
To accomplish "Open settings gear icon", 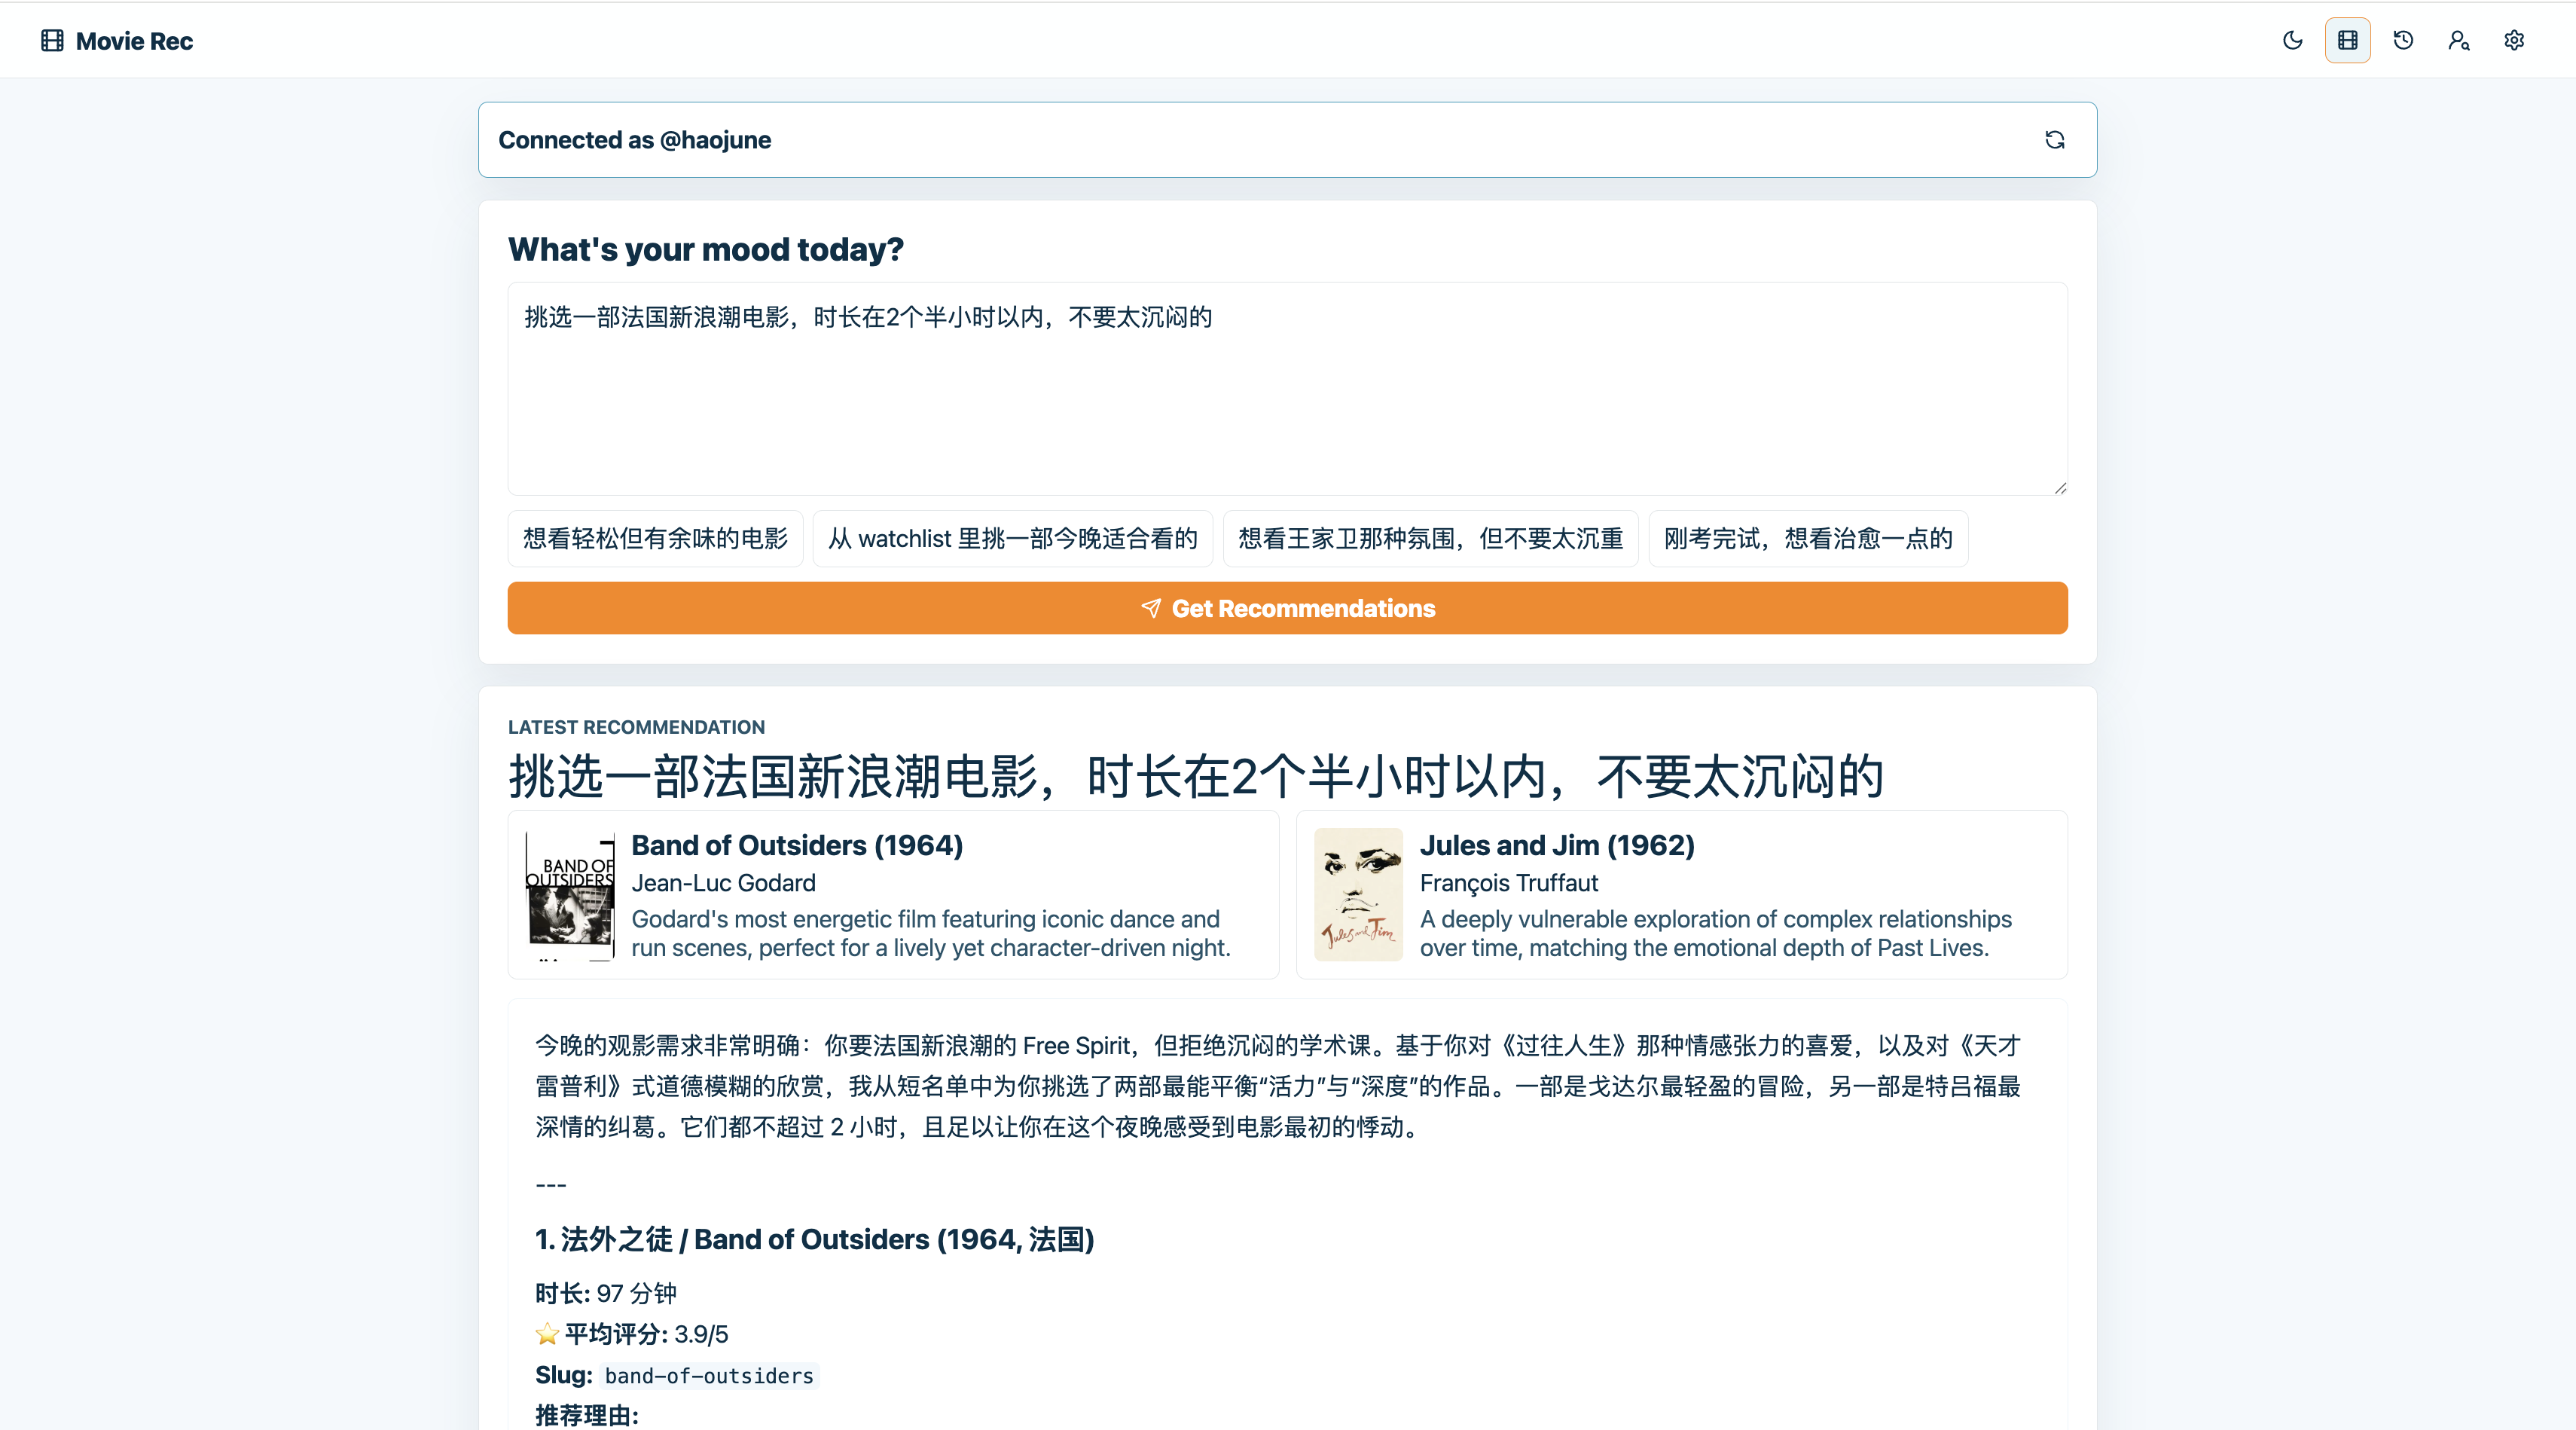I will coord(2514,40).
